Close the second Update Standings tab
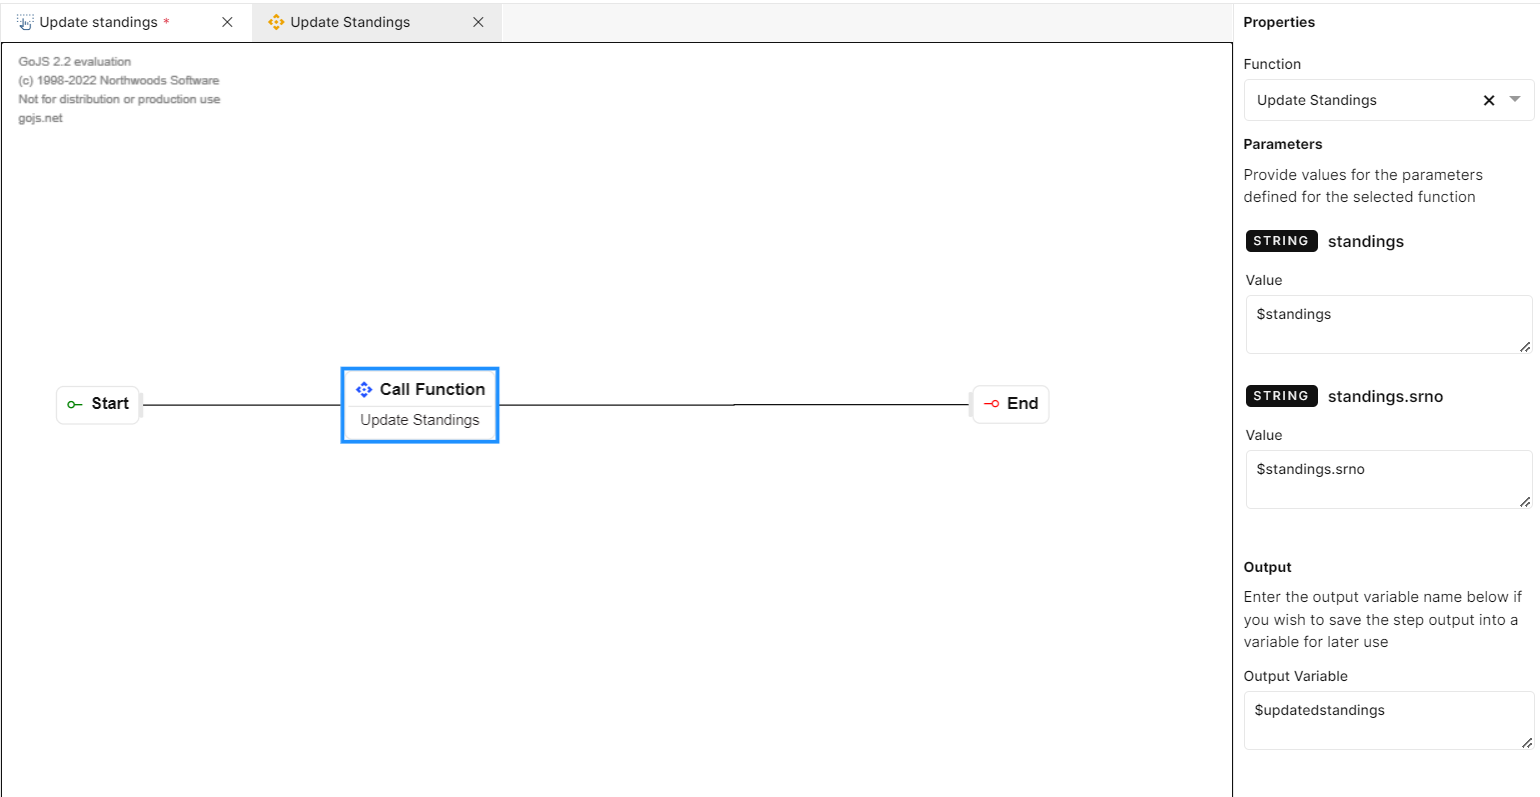The width and height of the screenshot is (1540, 797). tap(478, 22)
